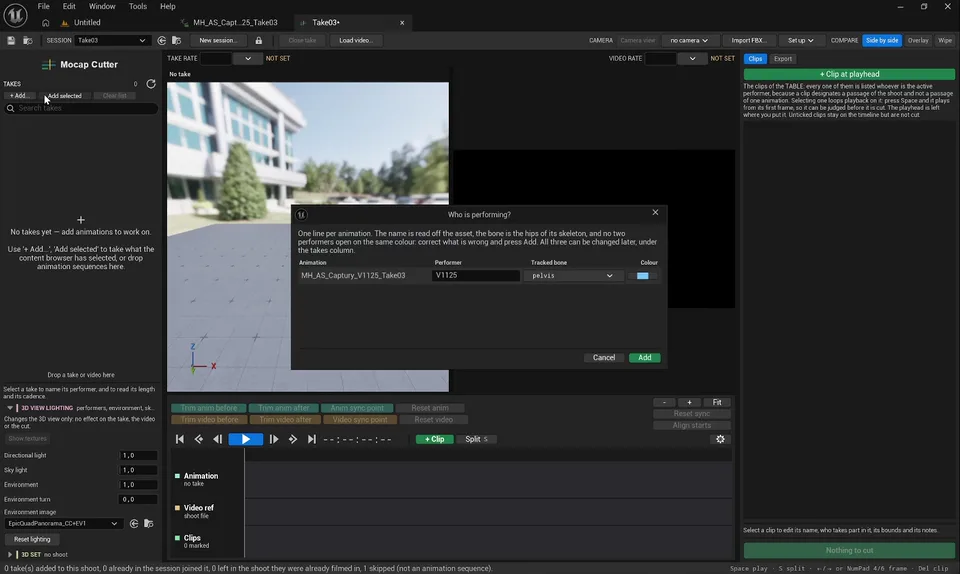This screenshot has width=960, height=574.
Task: Use selected environment image arrow icon
Action: click(134, 524)
